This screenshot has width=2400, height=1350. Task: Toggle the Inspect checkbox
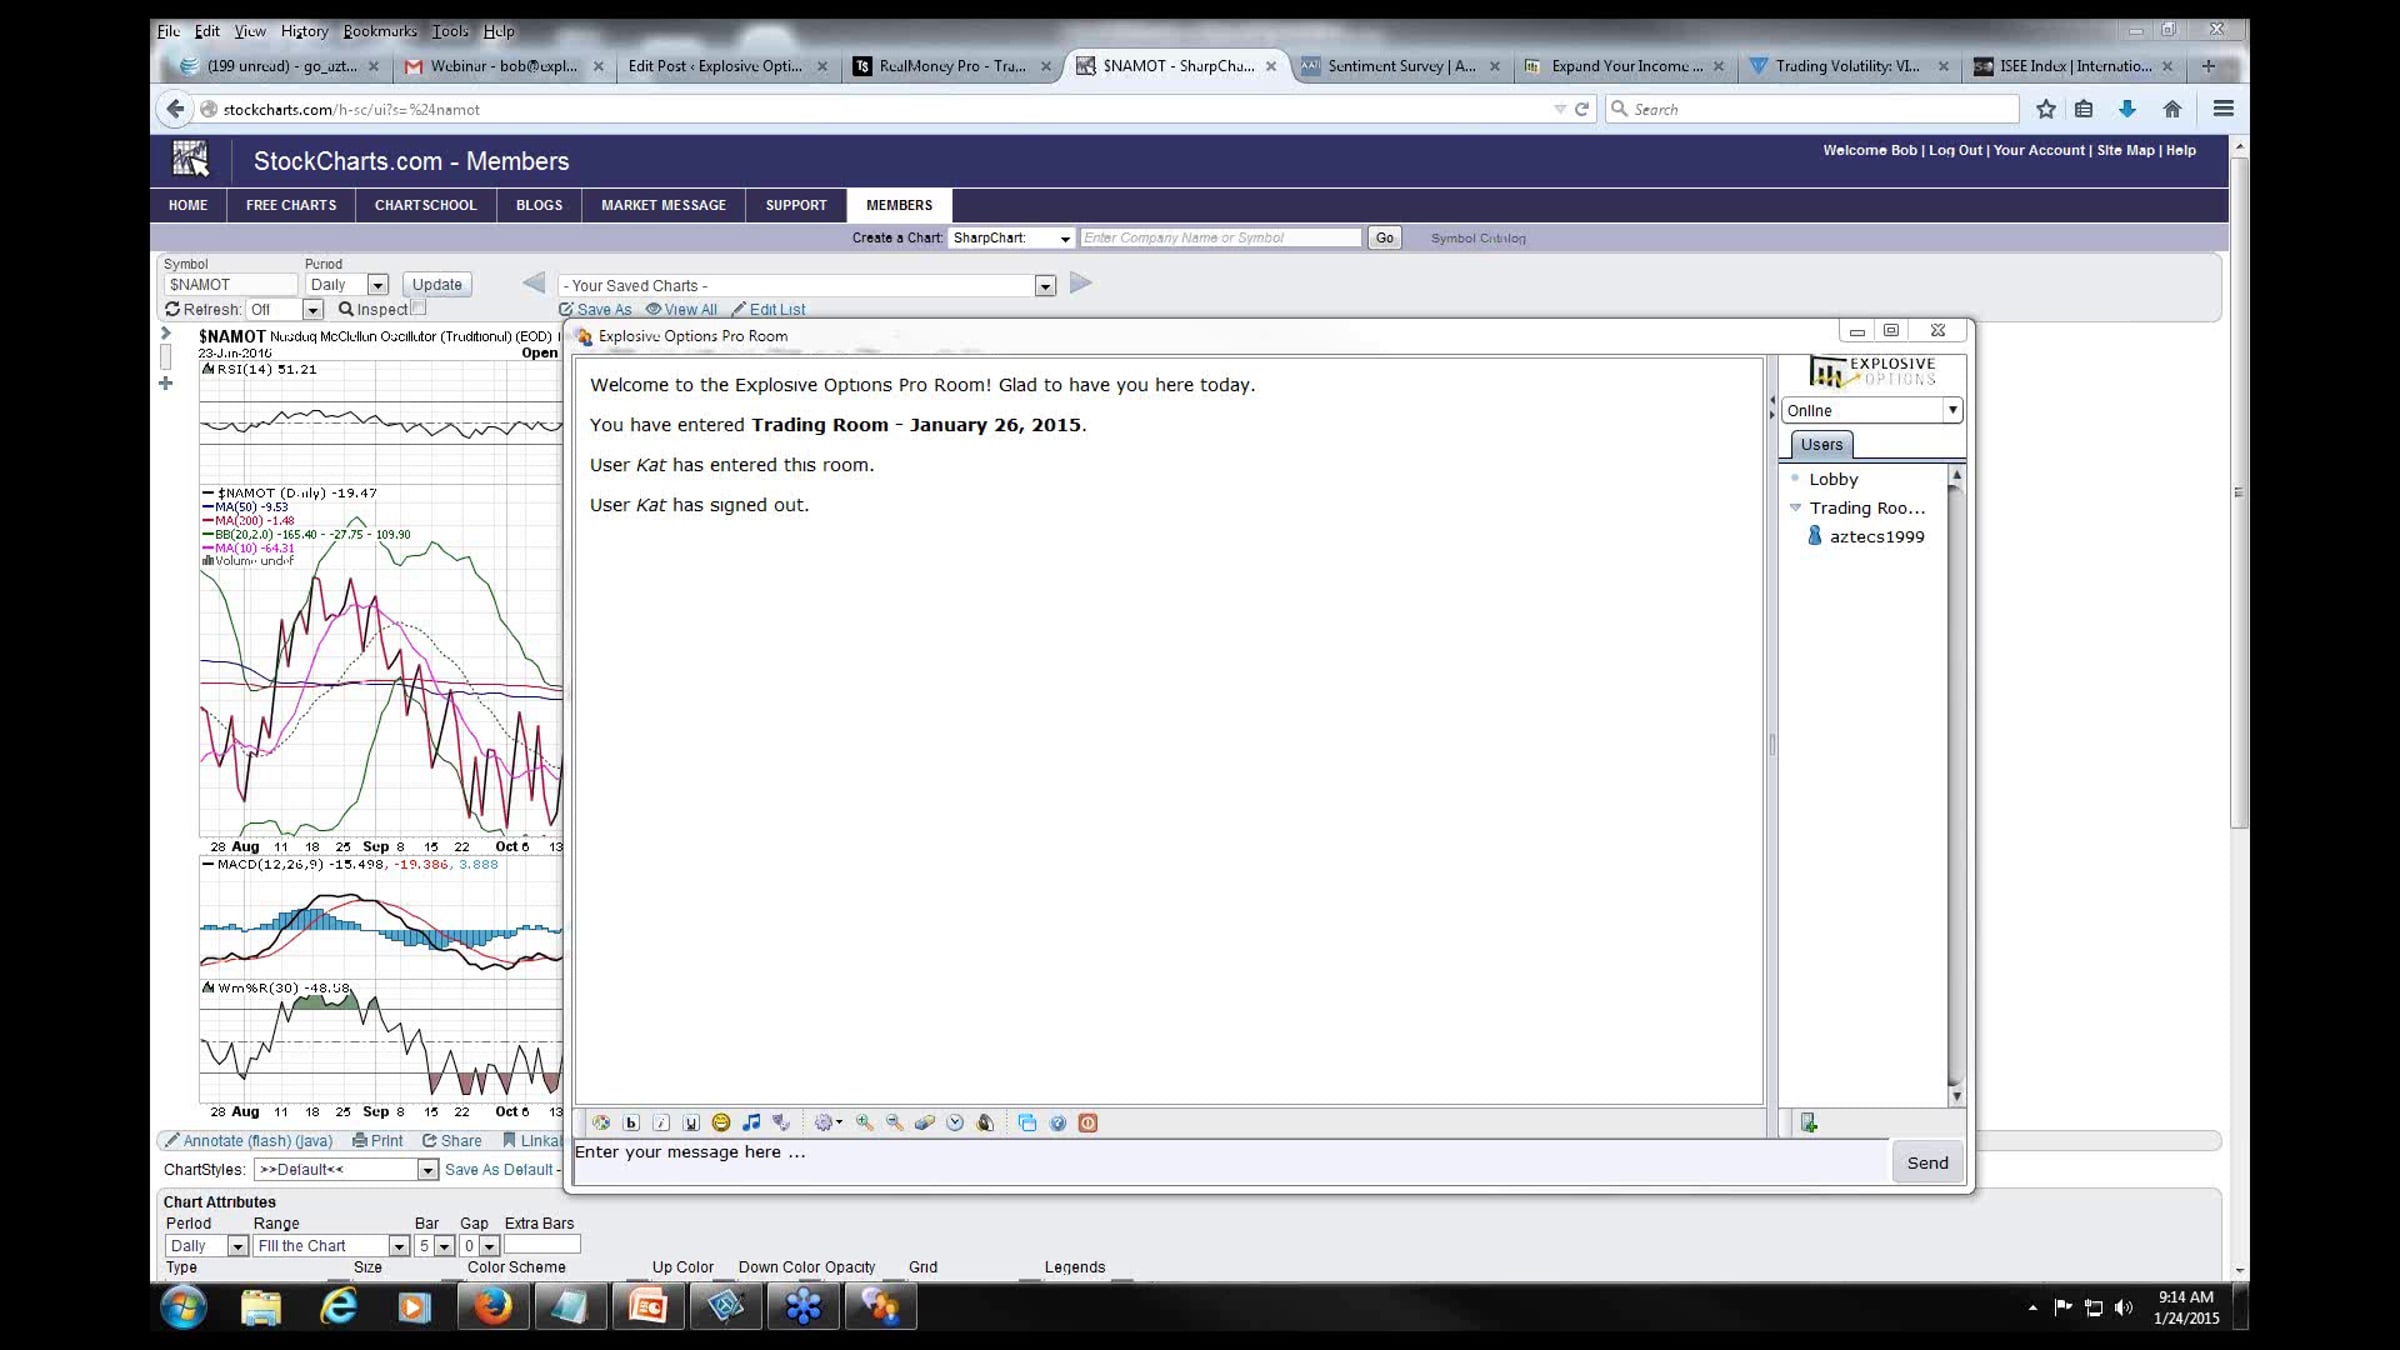click(x=419, y=308)
